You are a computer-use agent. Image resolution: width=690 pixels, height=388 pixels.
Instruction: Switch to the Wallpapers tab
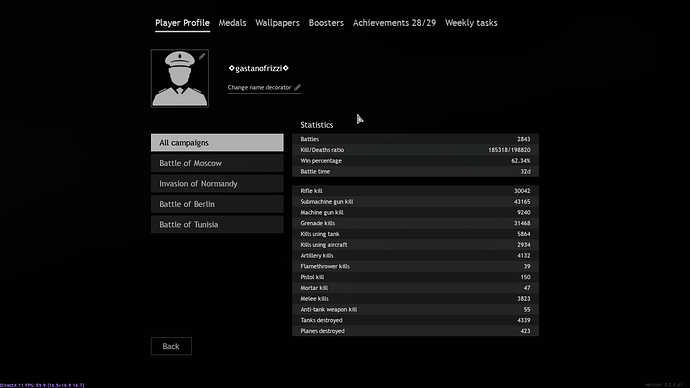[277, 23]
